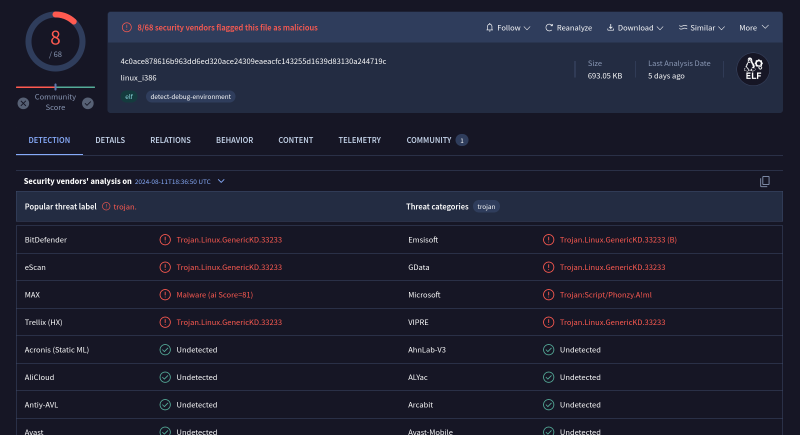Switch to the Behavior tab

point(234,140)
